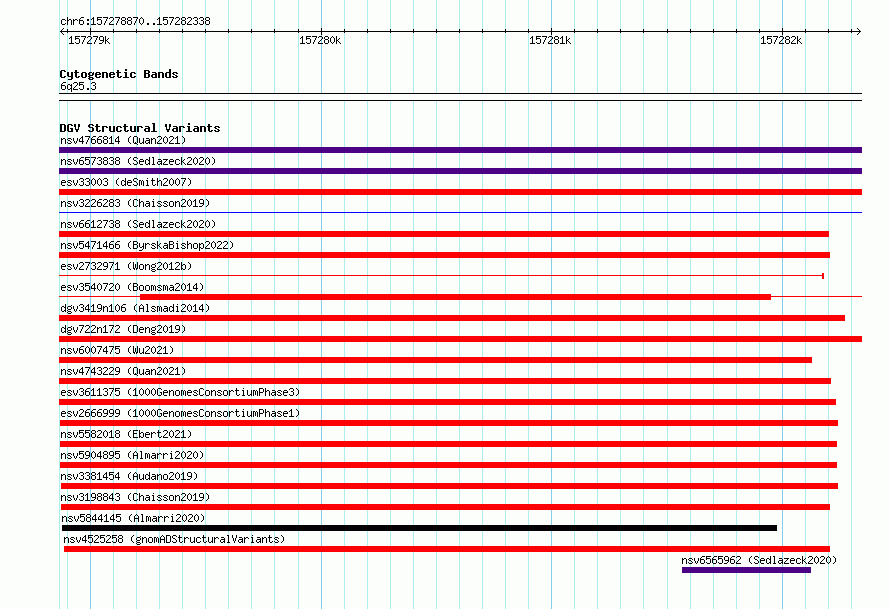Select dgv722n172 (Deng2019) label
Image resolution: width=890 pixels, height=609 pixels.
point(123,329)
